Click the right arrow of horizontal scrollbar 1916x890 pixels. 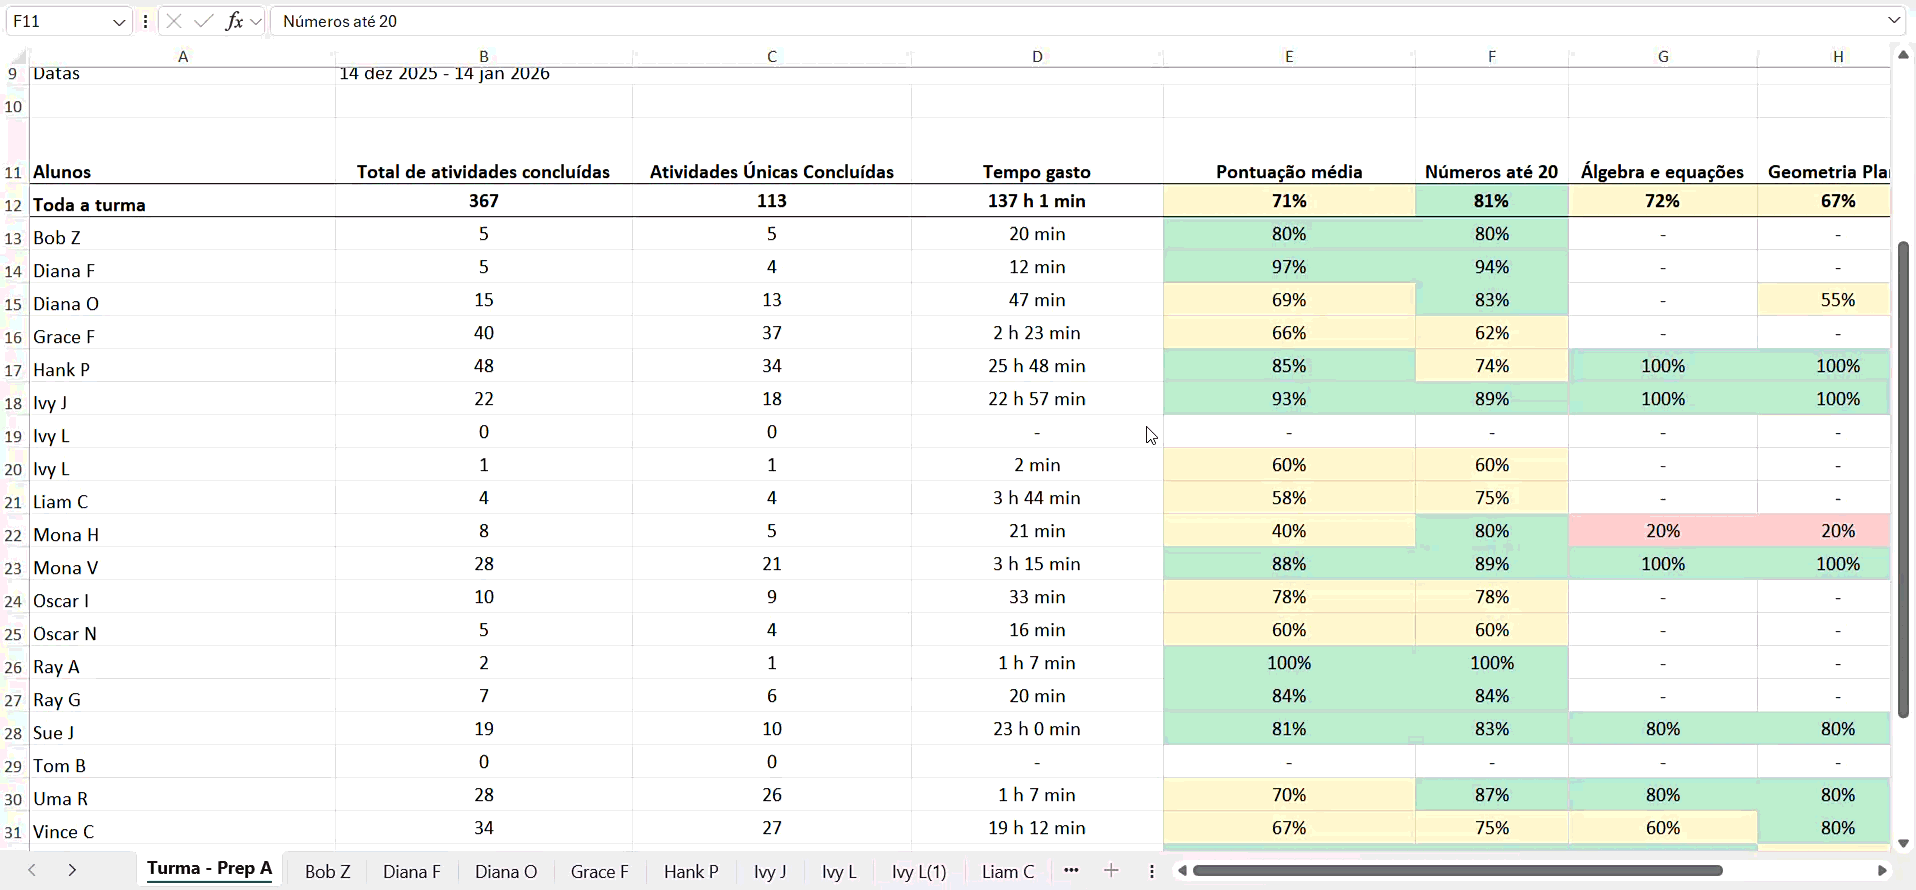(x=1881, y=871)
